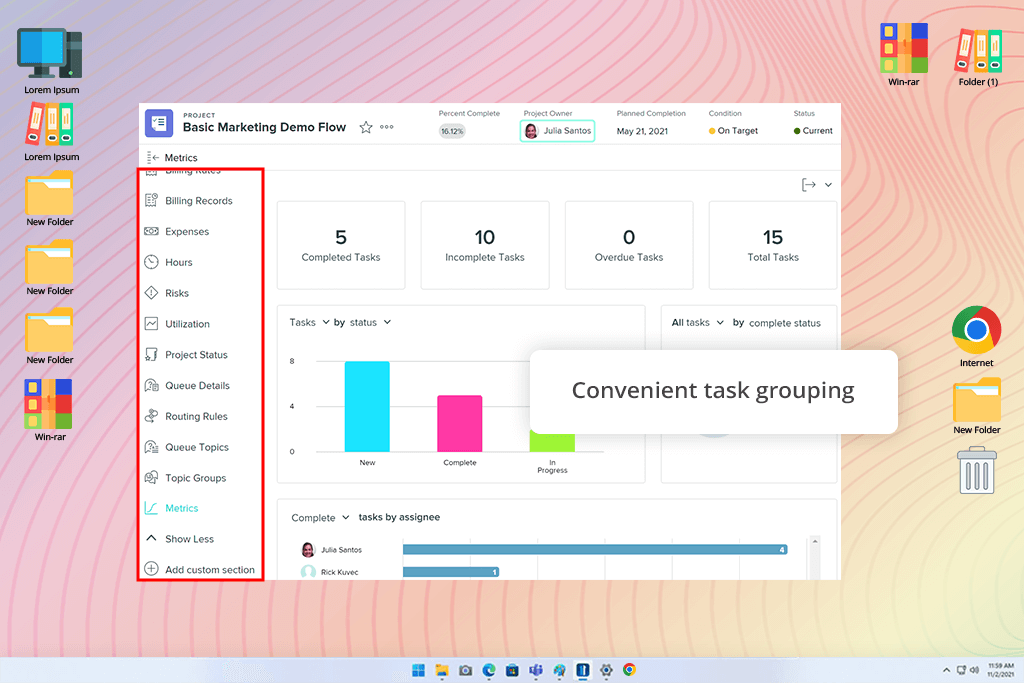Open the 5 Completed Tasks card
1024x683 pixels.
(x=341, y=245)
